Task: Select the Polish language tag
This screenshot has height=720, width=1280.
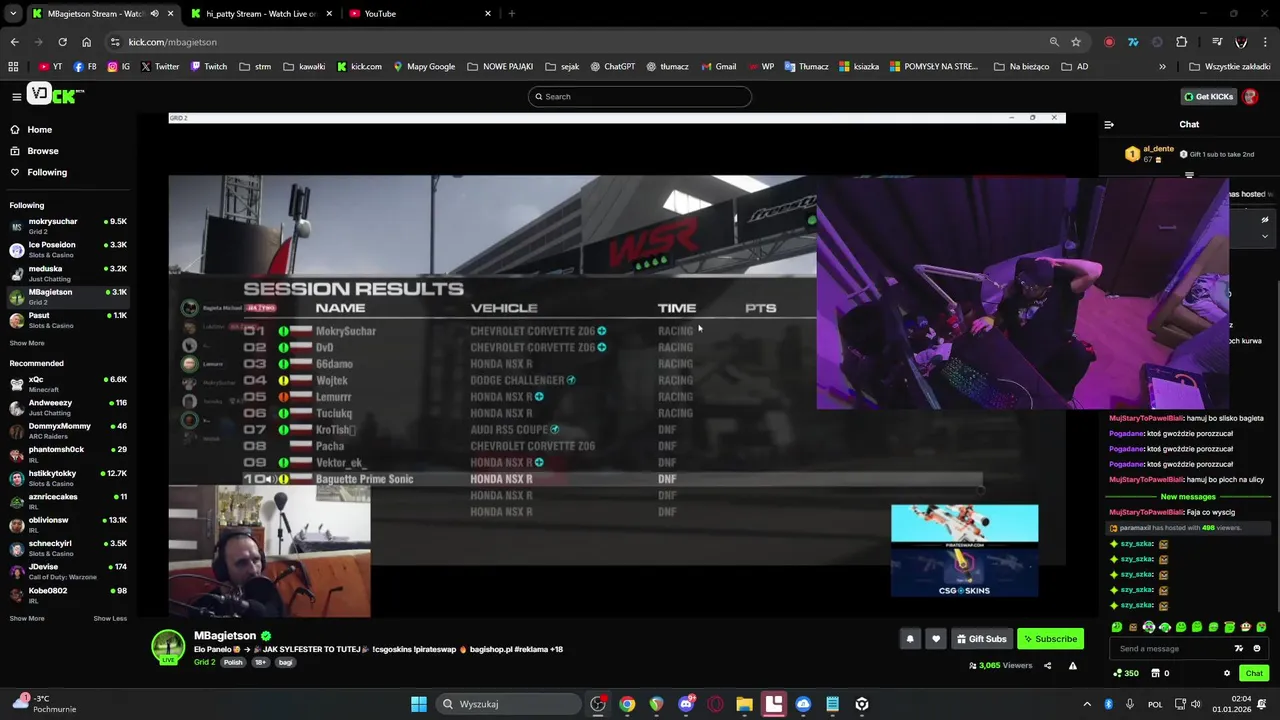Action: [x=233, y=662]
